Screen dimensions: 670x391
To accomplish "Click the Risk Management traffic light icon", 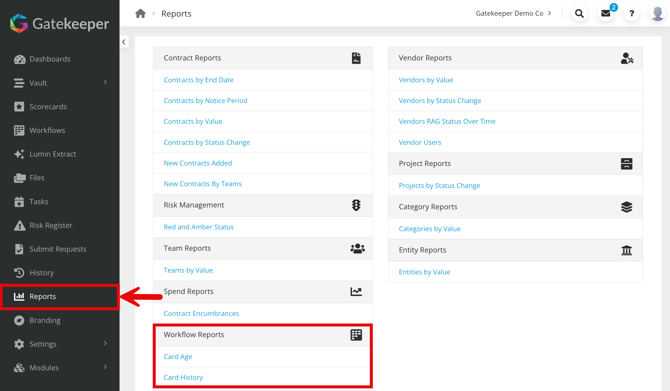I will pos(356,205).
